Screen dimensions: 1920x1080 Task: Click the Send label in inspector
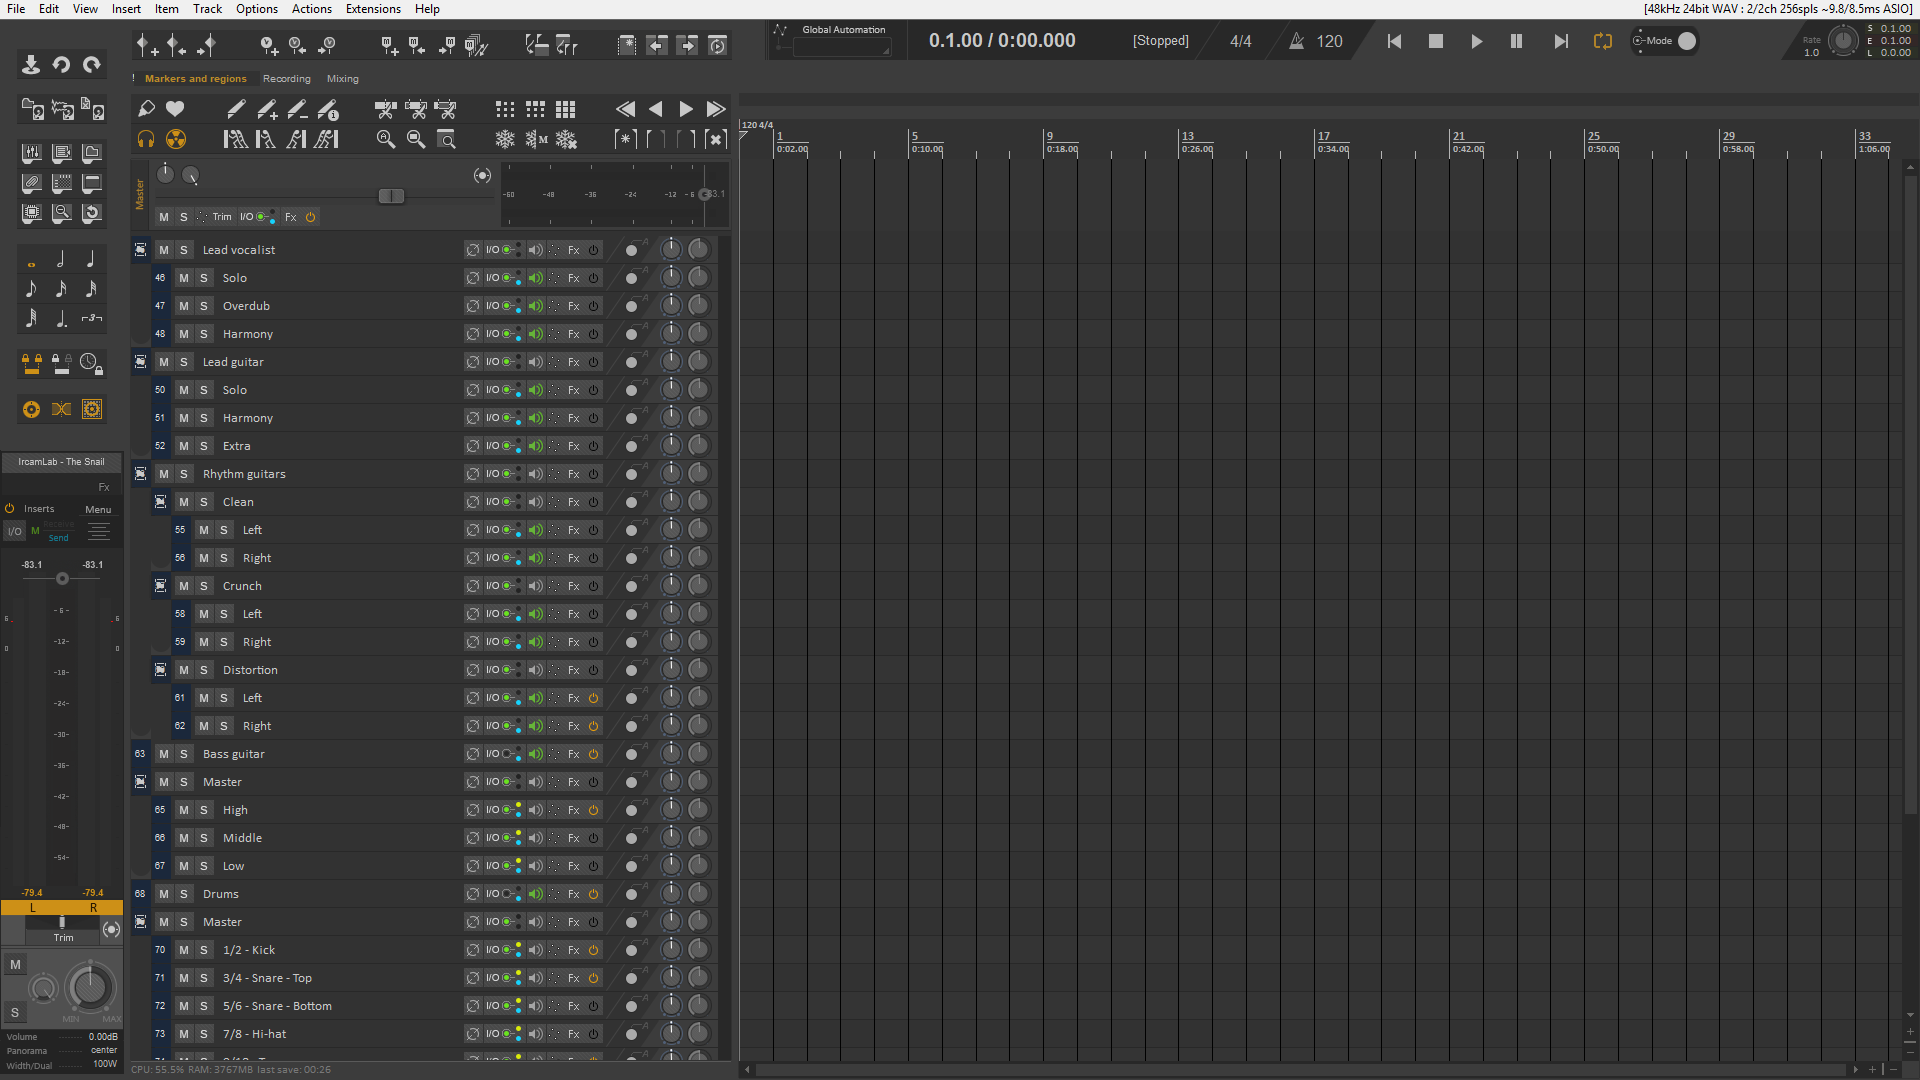pyautogui.click(x=59, y=538)
